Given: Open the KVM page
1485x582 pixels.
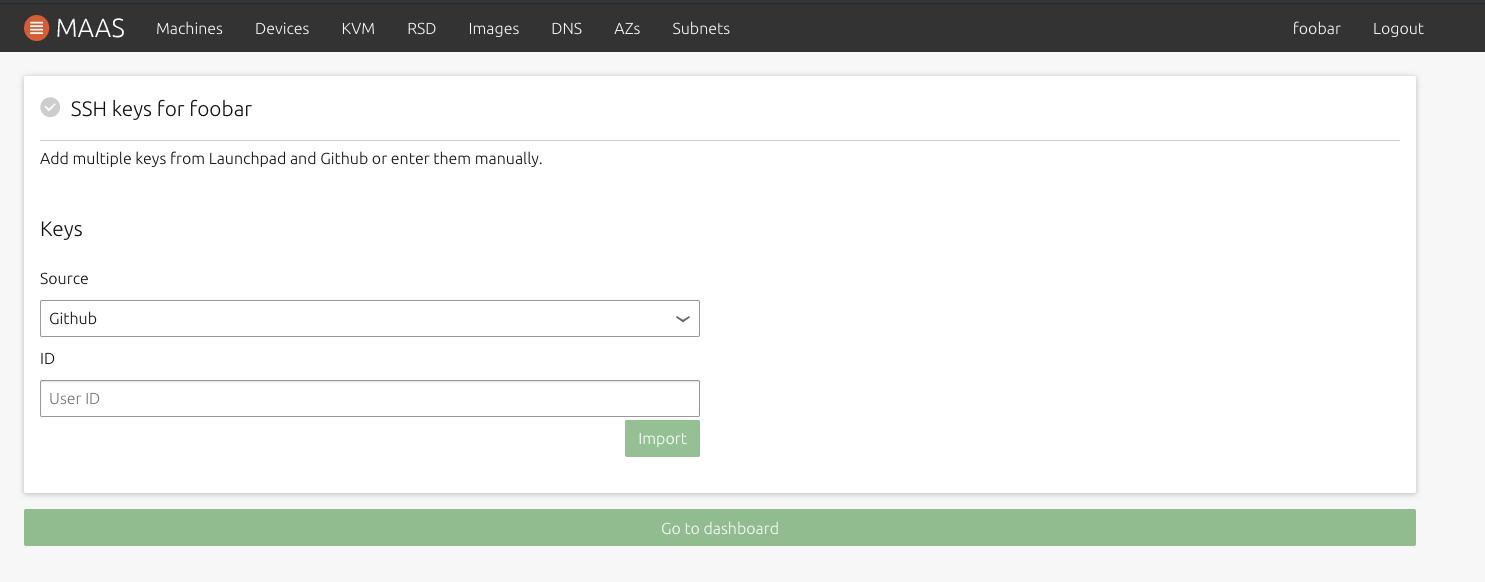Looking at the screenshot, I should point(357,28).
